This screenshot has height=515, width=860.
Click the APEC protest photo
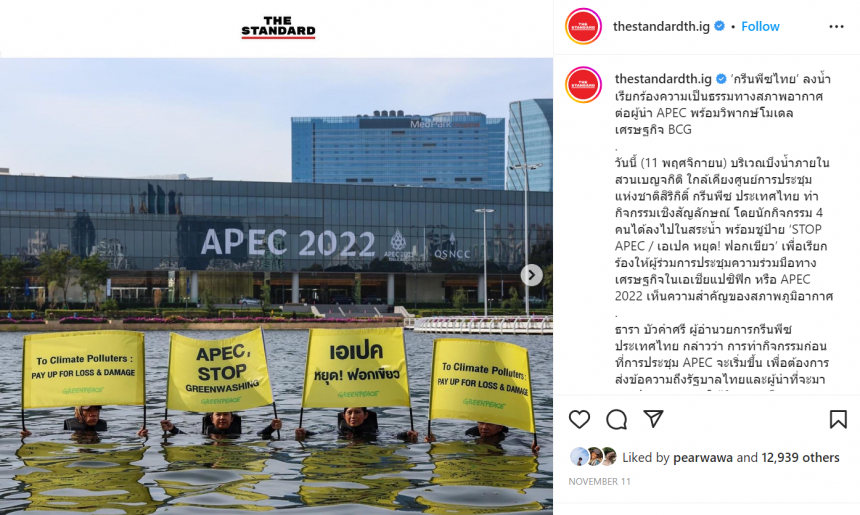coord(276,286)
